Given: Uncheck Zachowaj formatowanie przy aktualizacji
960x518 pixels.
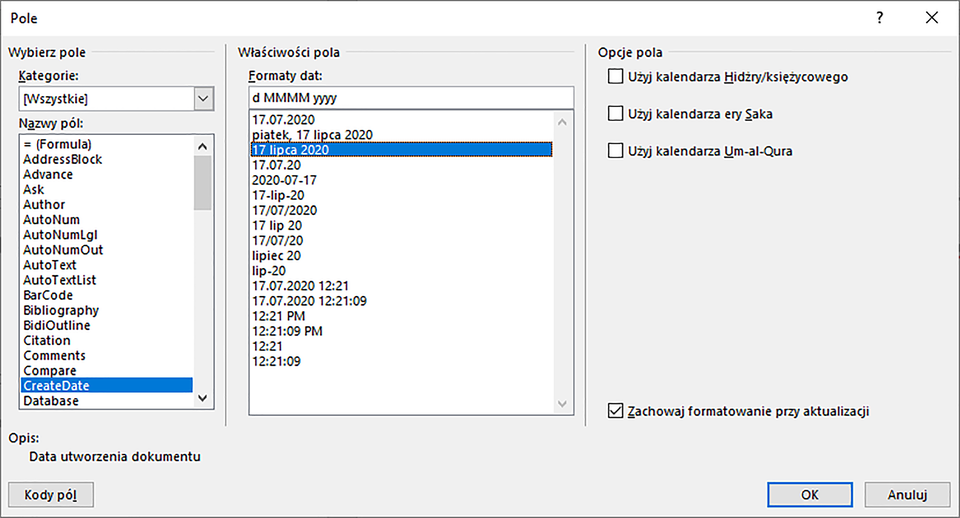Looking at the screenshot, I should (616, 411).
